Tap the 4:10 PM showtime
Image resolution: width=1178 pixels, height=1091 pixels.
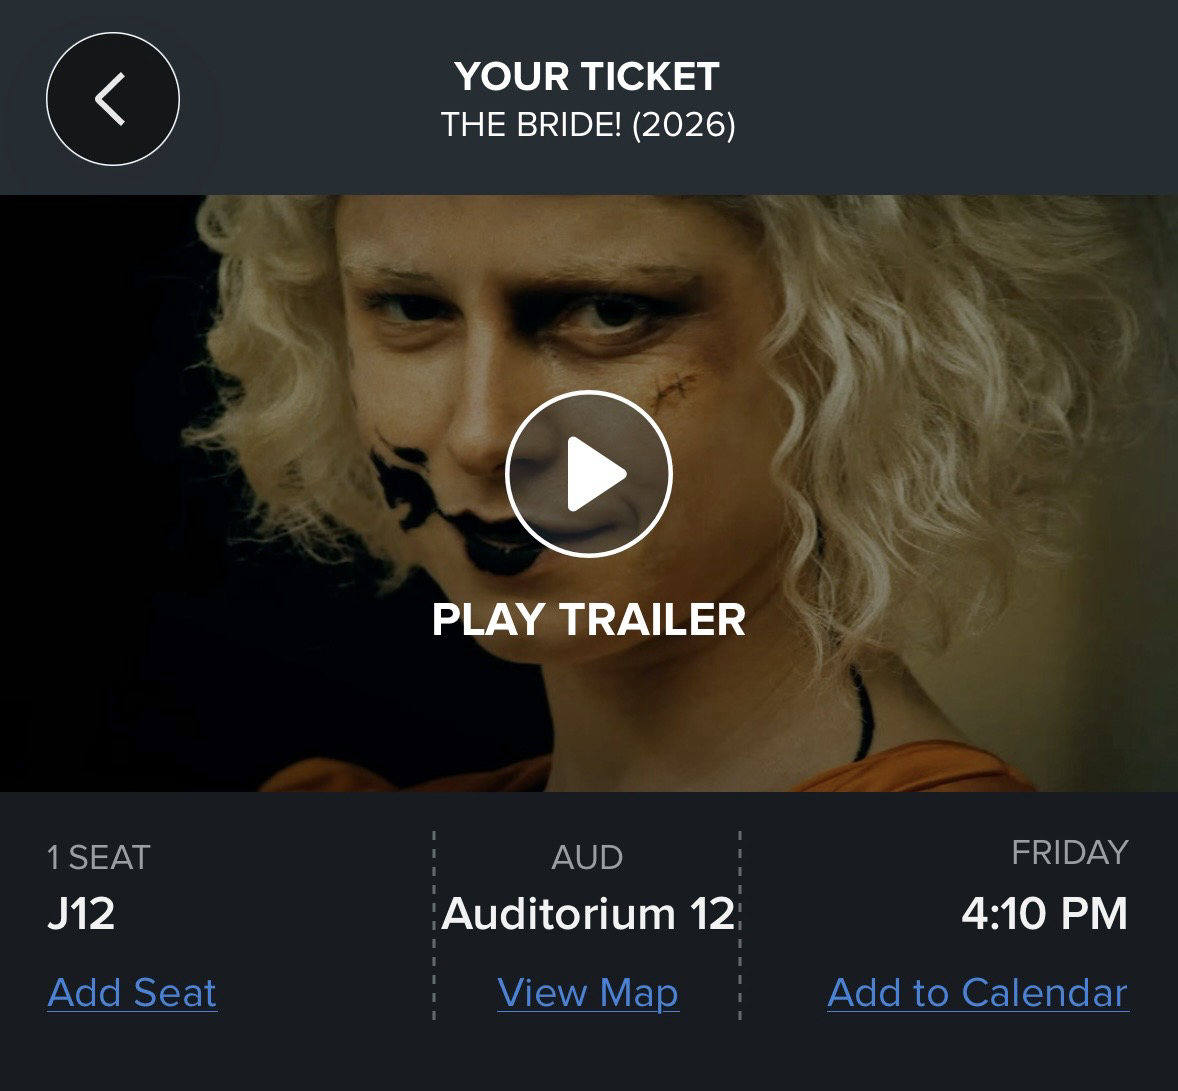pyautogui.click(x=1044, y=913)
